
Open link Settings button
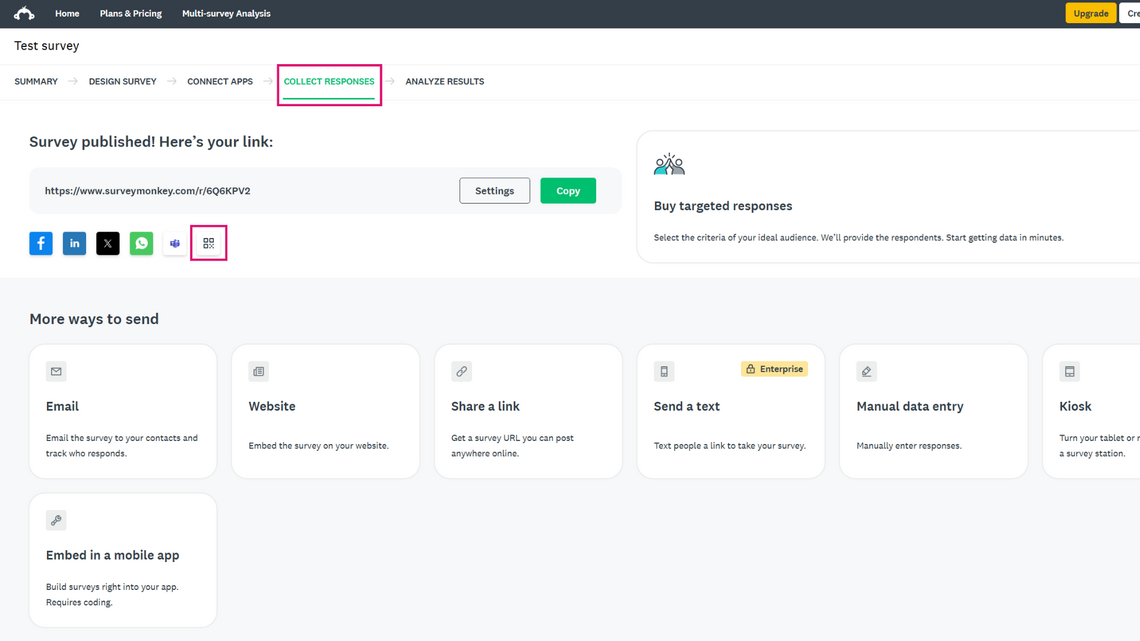[x=494, y=191]
